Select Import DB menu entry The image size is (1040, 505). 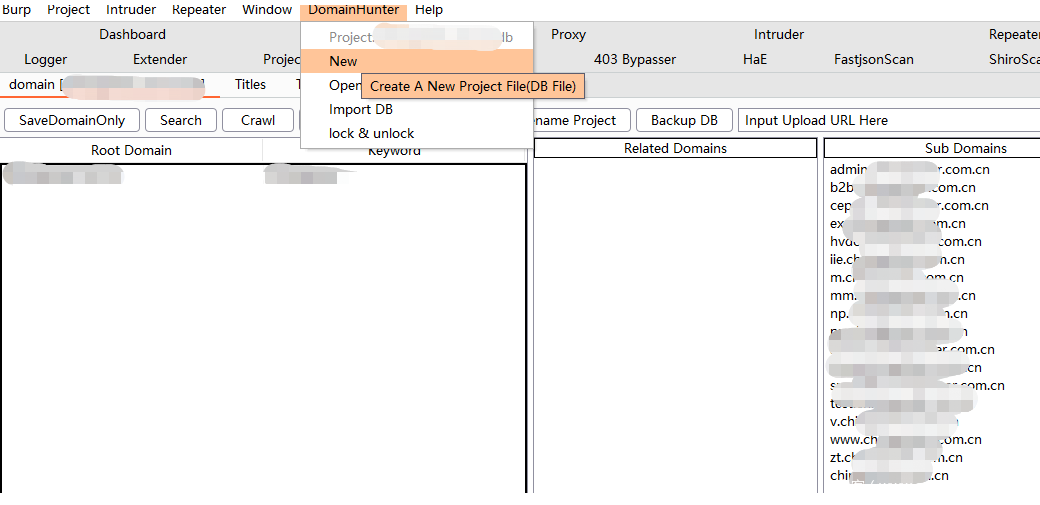pyautogui.click(x=360, y=109)
